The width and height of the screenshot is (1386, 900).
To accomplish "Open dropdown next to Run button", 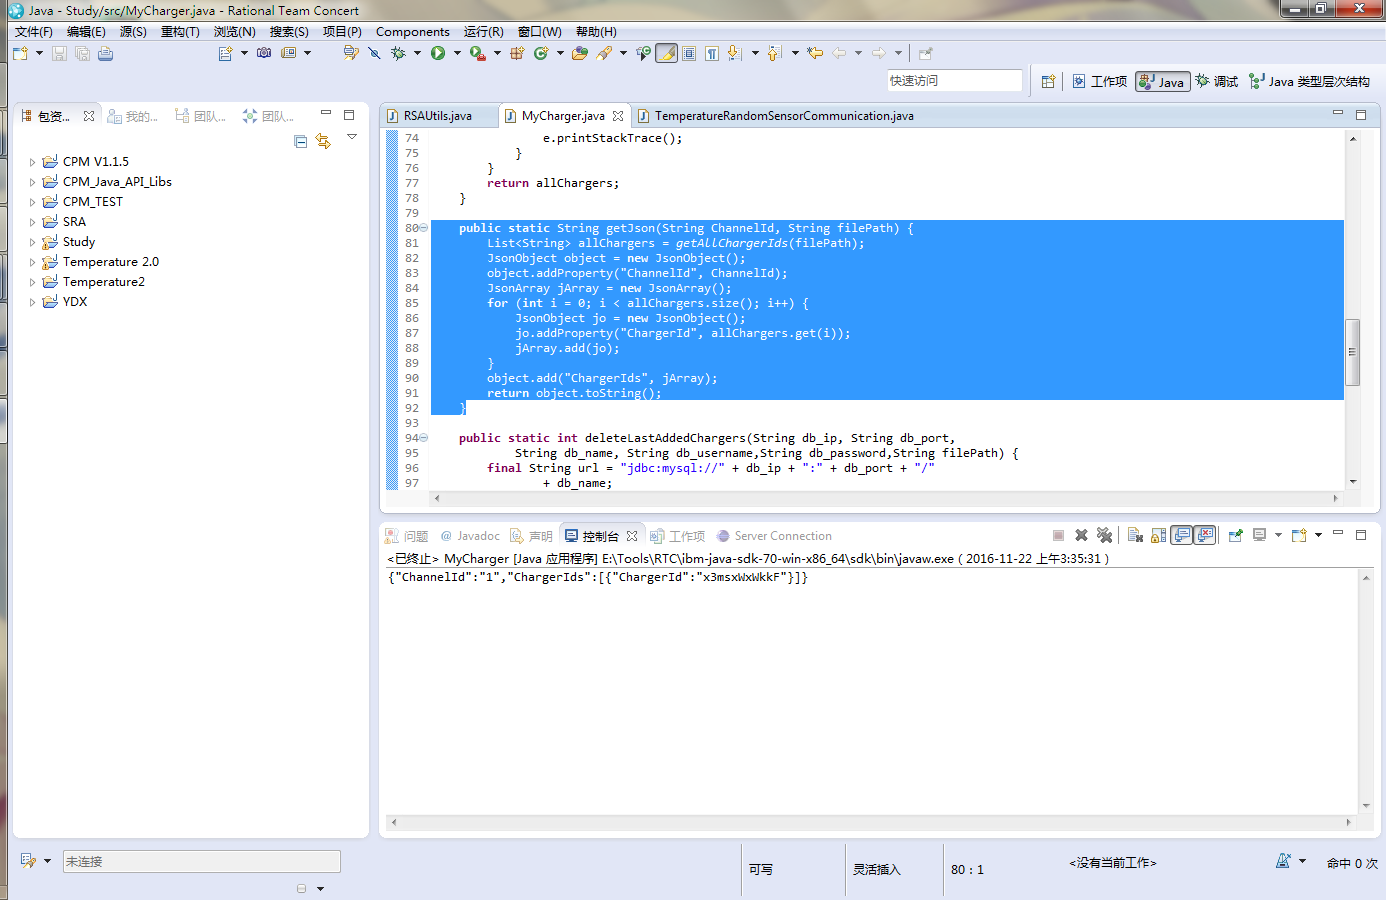I will point(457,53).
